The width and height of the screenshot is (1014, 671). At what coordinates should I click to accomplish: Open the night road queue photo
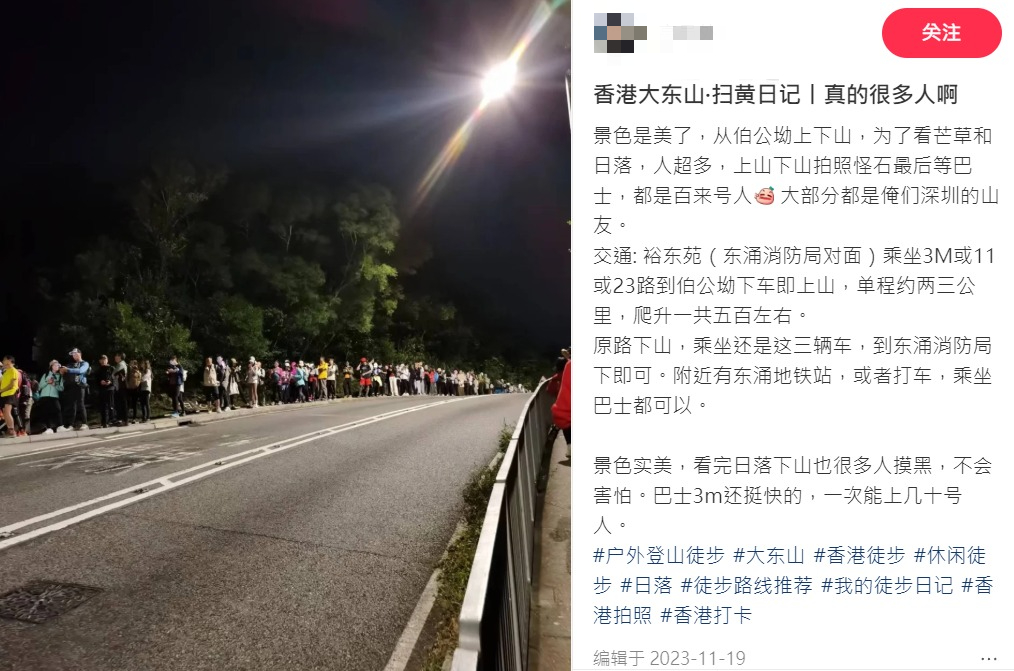tap(285, 336)
